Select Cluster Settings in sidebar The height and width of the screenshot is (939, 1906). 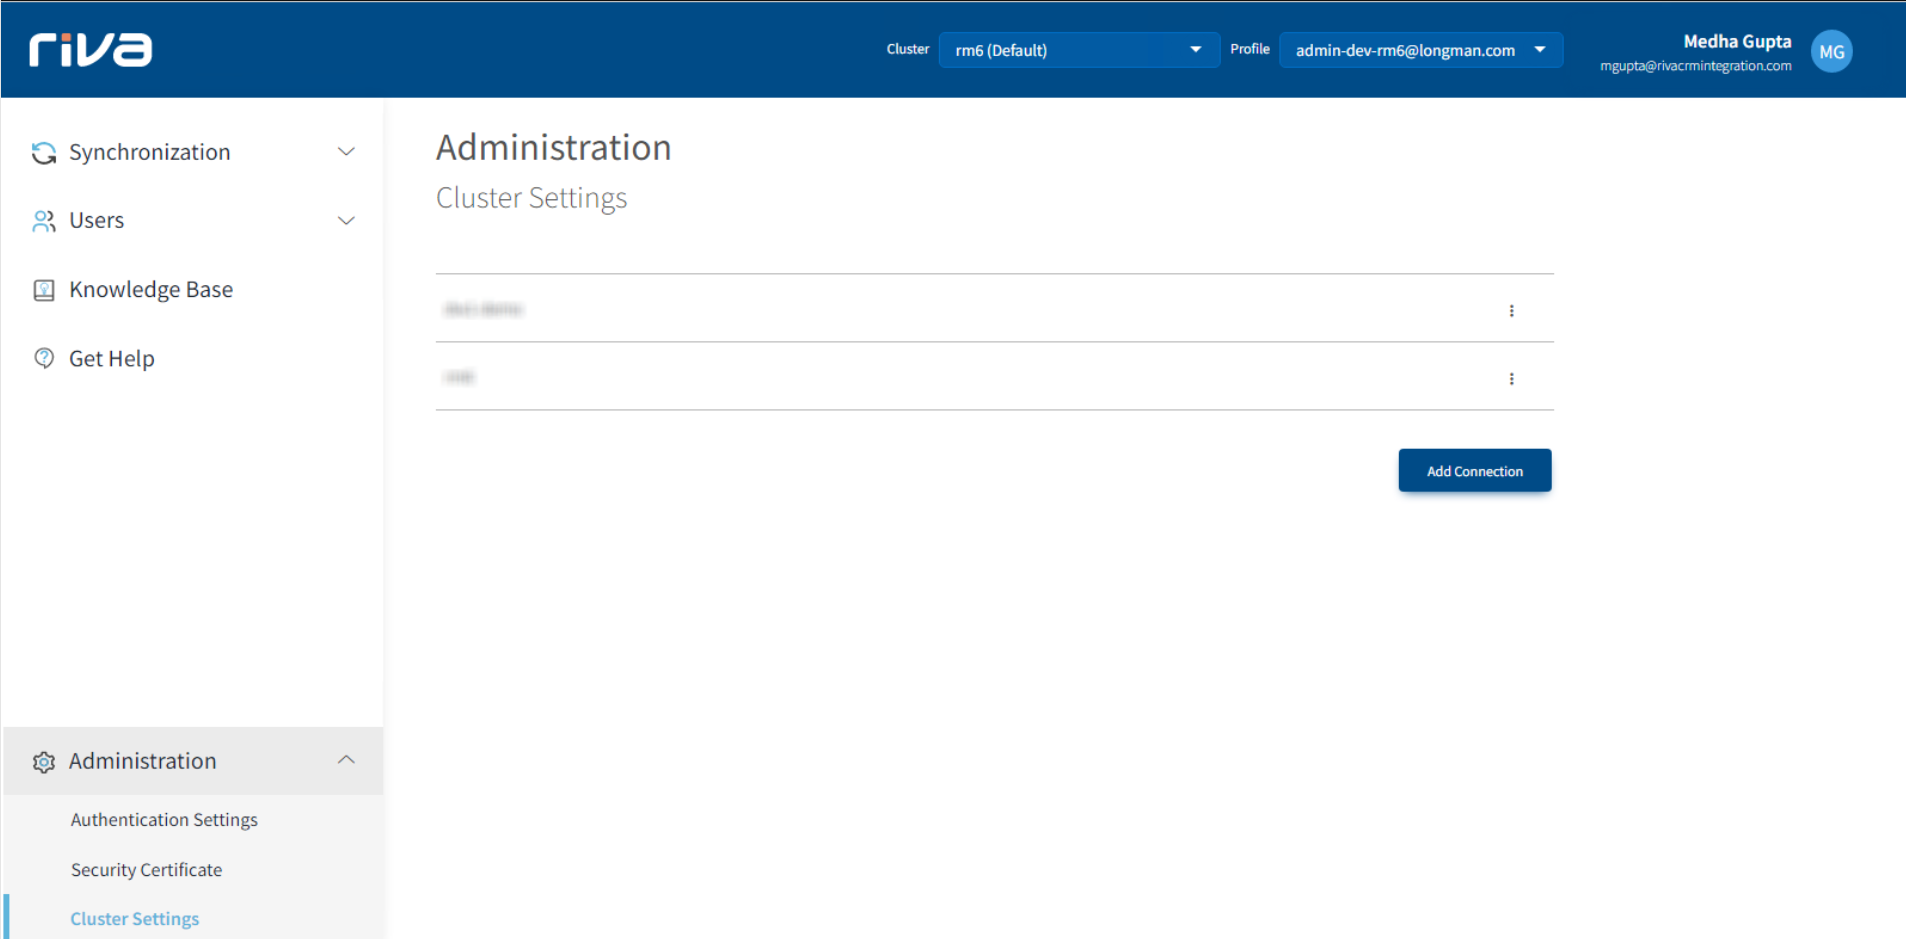(x=135, y=919)
